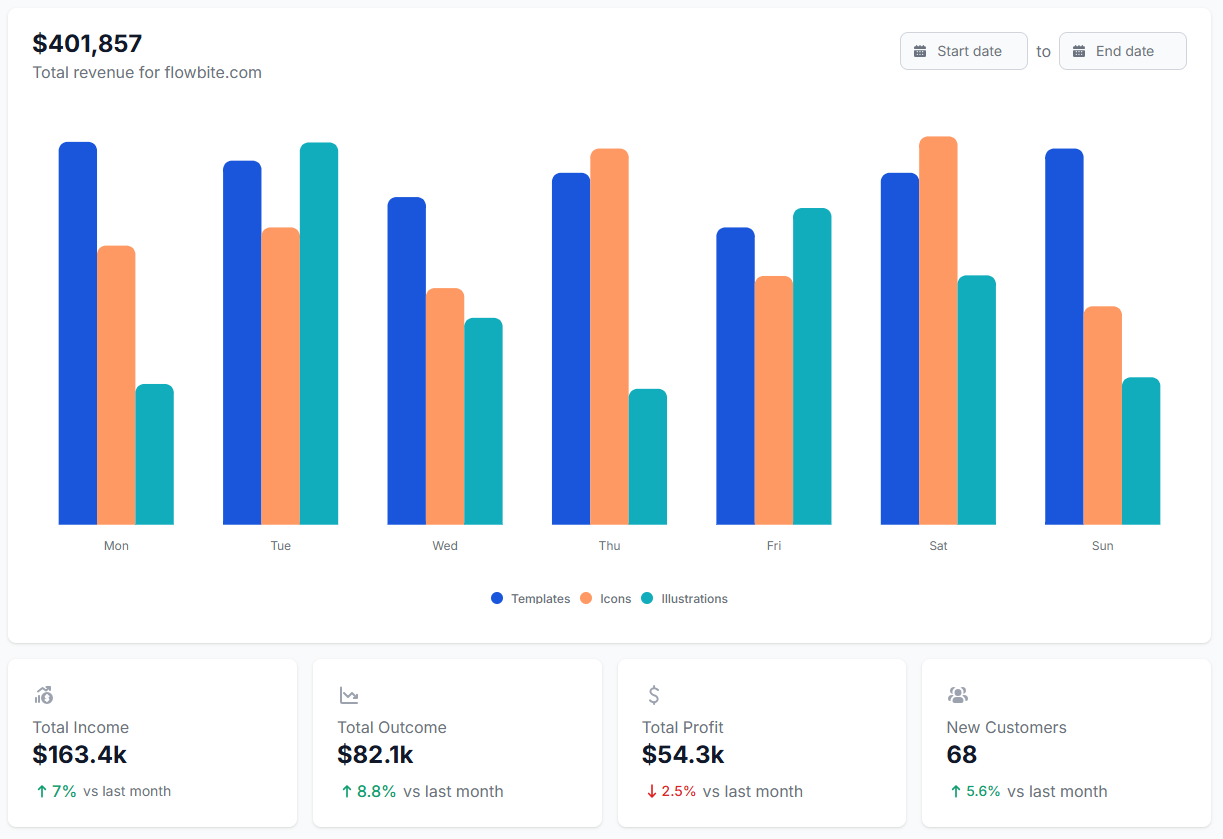
Task: Click the Total Profit dollar sign icon
Action: 653,694
